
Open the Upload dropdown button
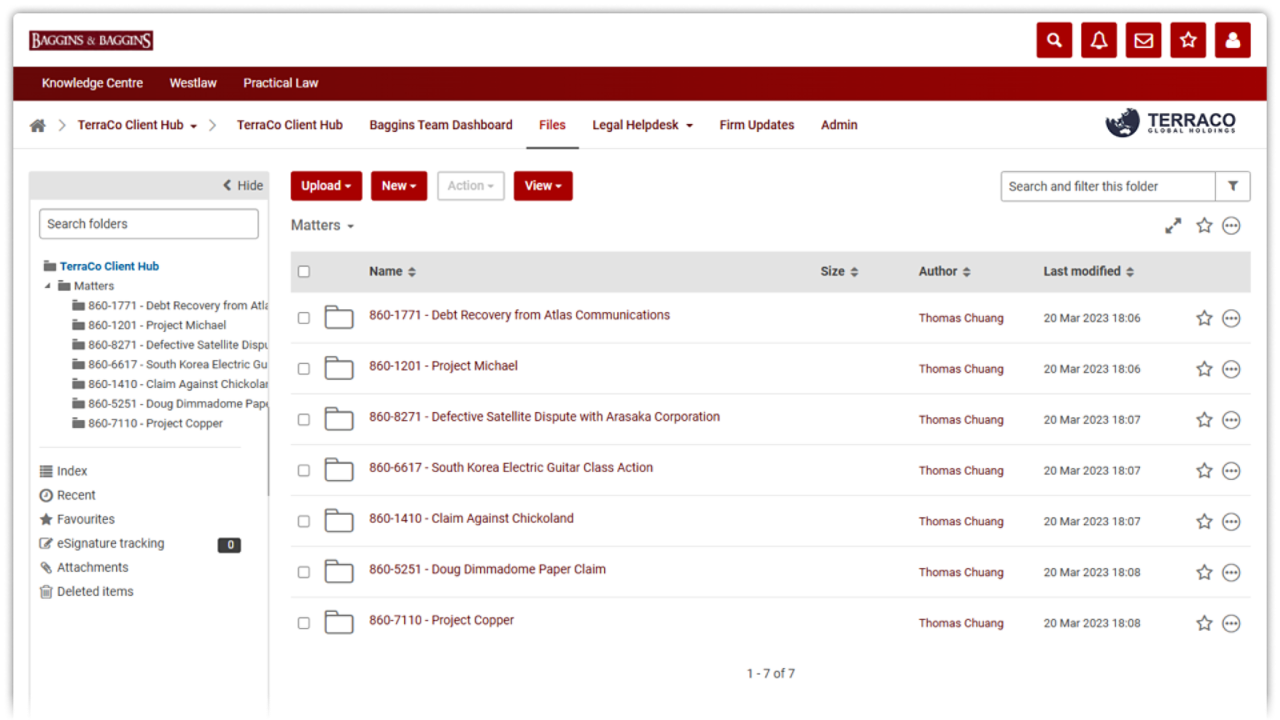326,186
